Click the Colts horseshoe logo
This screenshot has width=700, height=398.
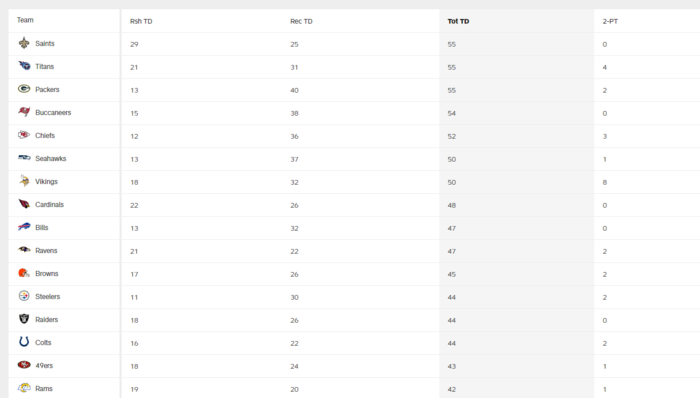[24, 342]
